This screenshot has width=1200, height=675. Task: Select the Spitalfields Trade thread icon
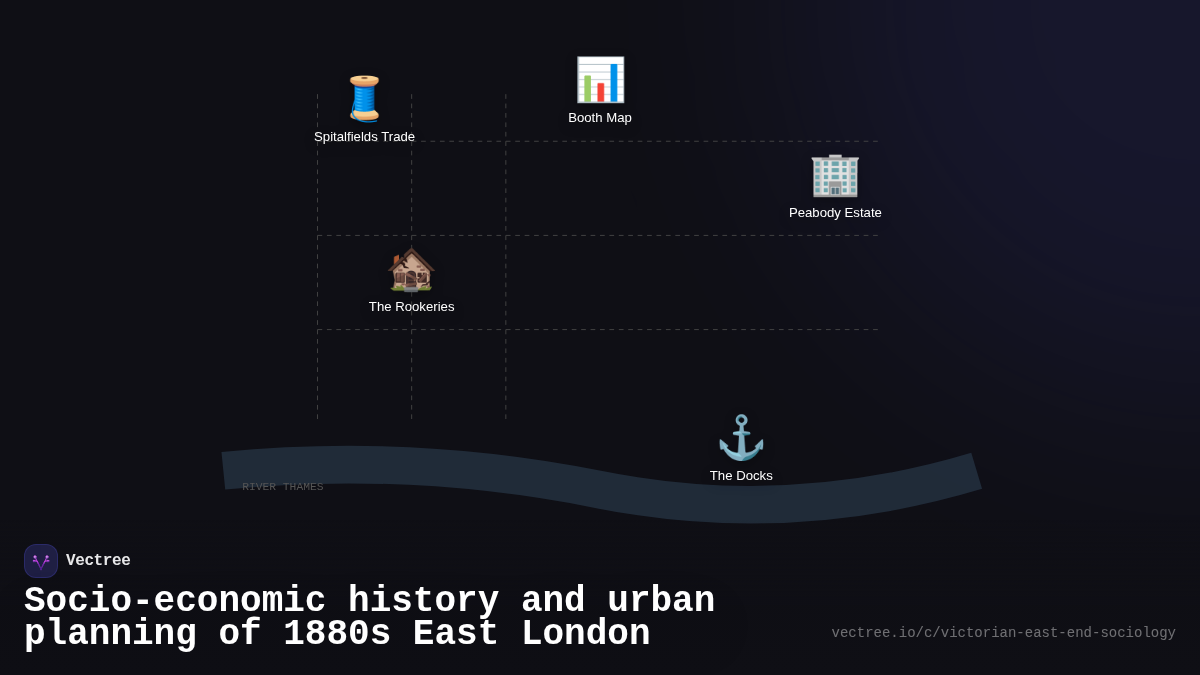pyautogui.click(x=364, y=98)
